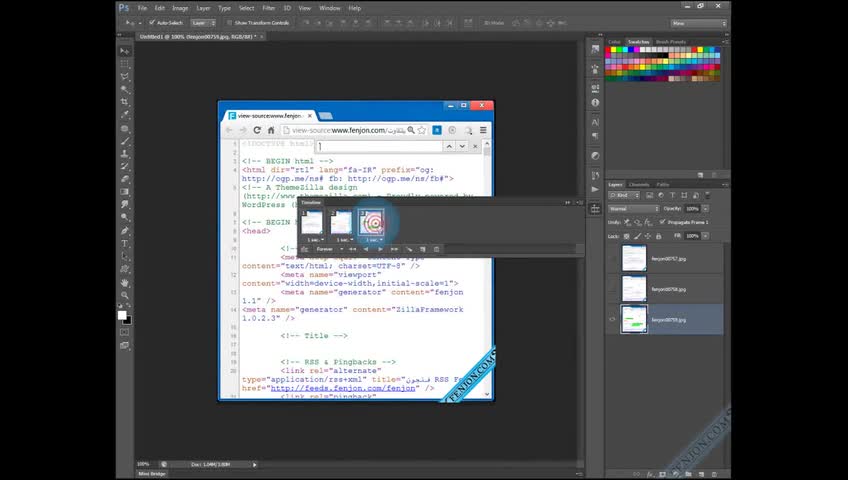848x480 pixels.
Task: Convert to video timeline icon
Action: [304, 249]
